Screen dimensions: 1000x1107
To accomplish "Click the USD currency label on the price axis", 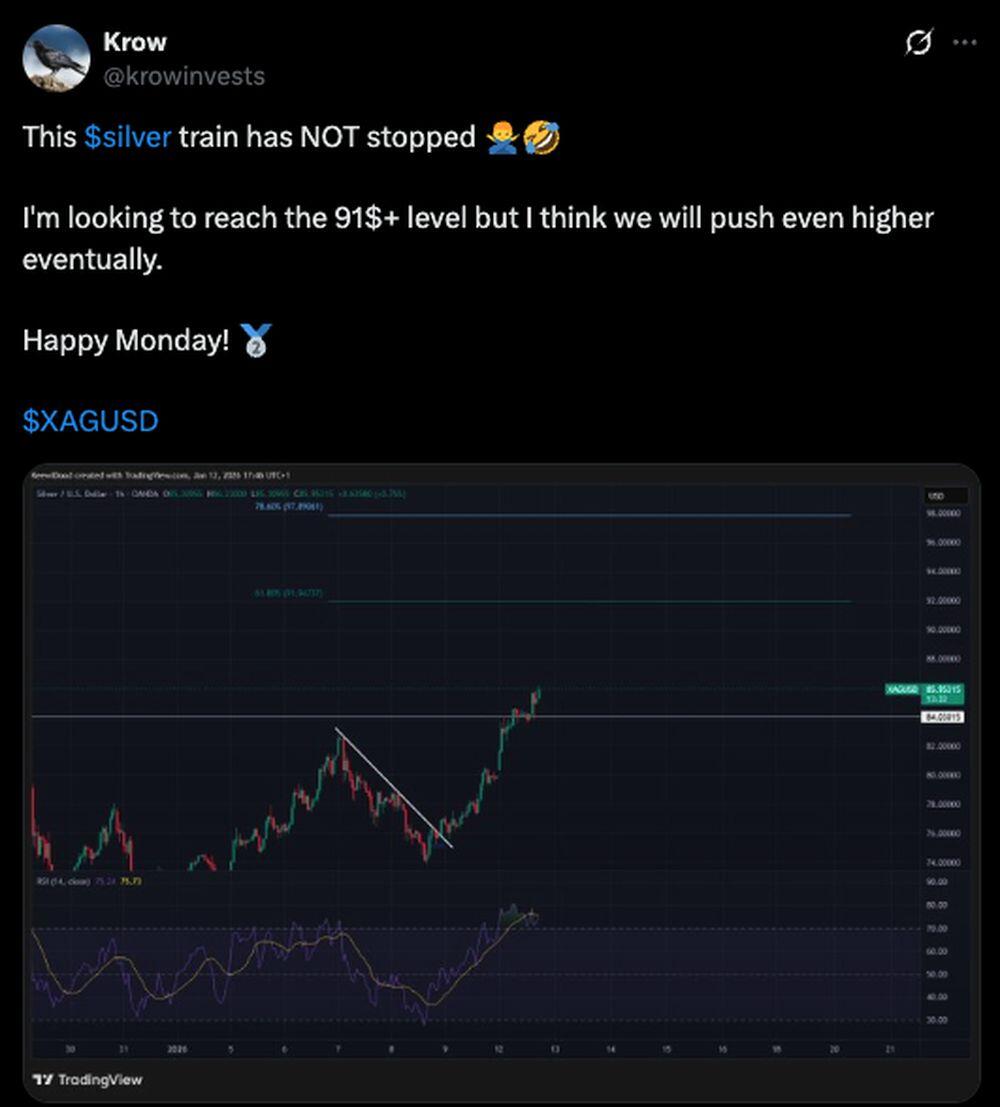I will click(x=936, y=495).
